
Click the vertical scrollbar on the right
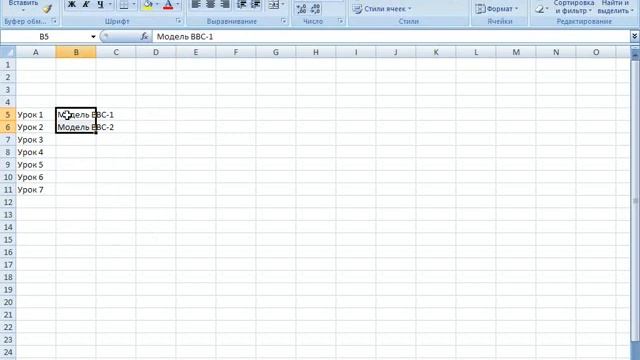(635, 200)
